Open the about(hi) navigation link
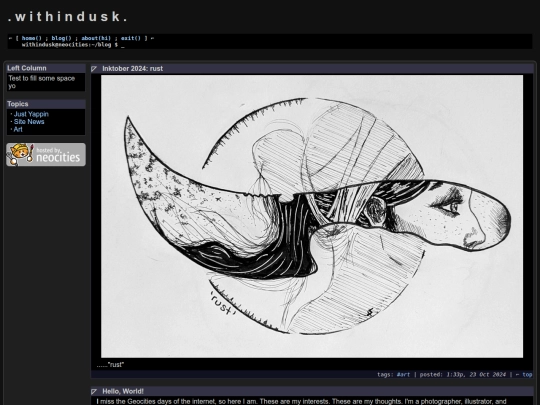 point(96,38)
